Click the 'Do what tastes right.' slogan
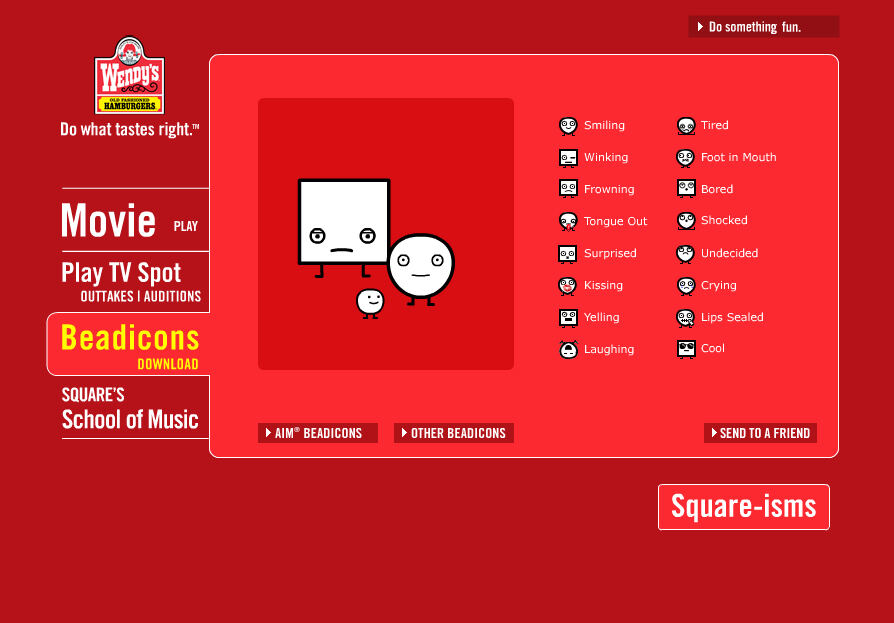The image size is (894, 623). pos(129,129)
